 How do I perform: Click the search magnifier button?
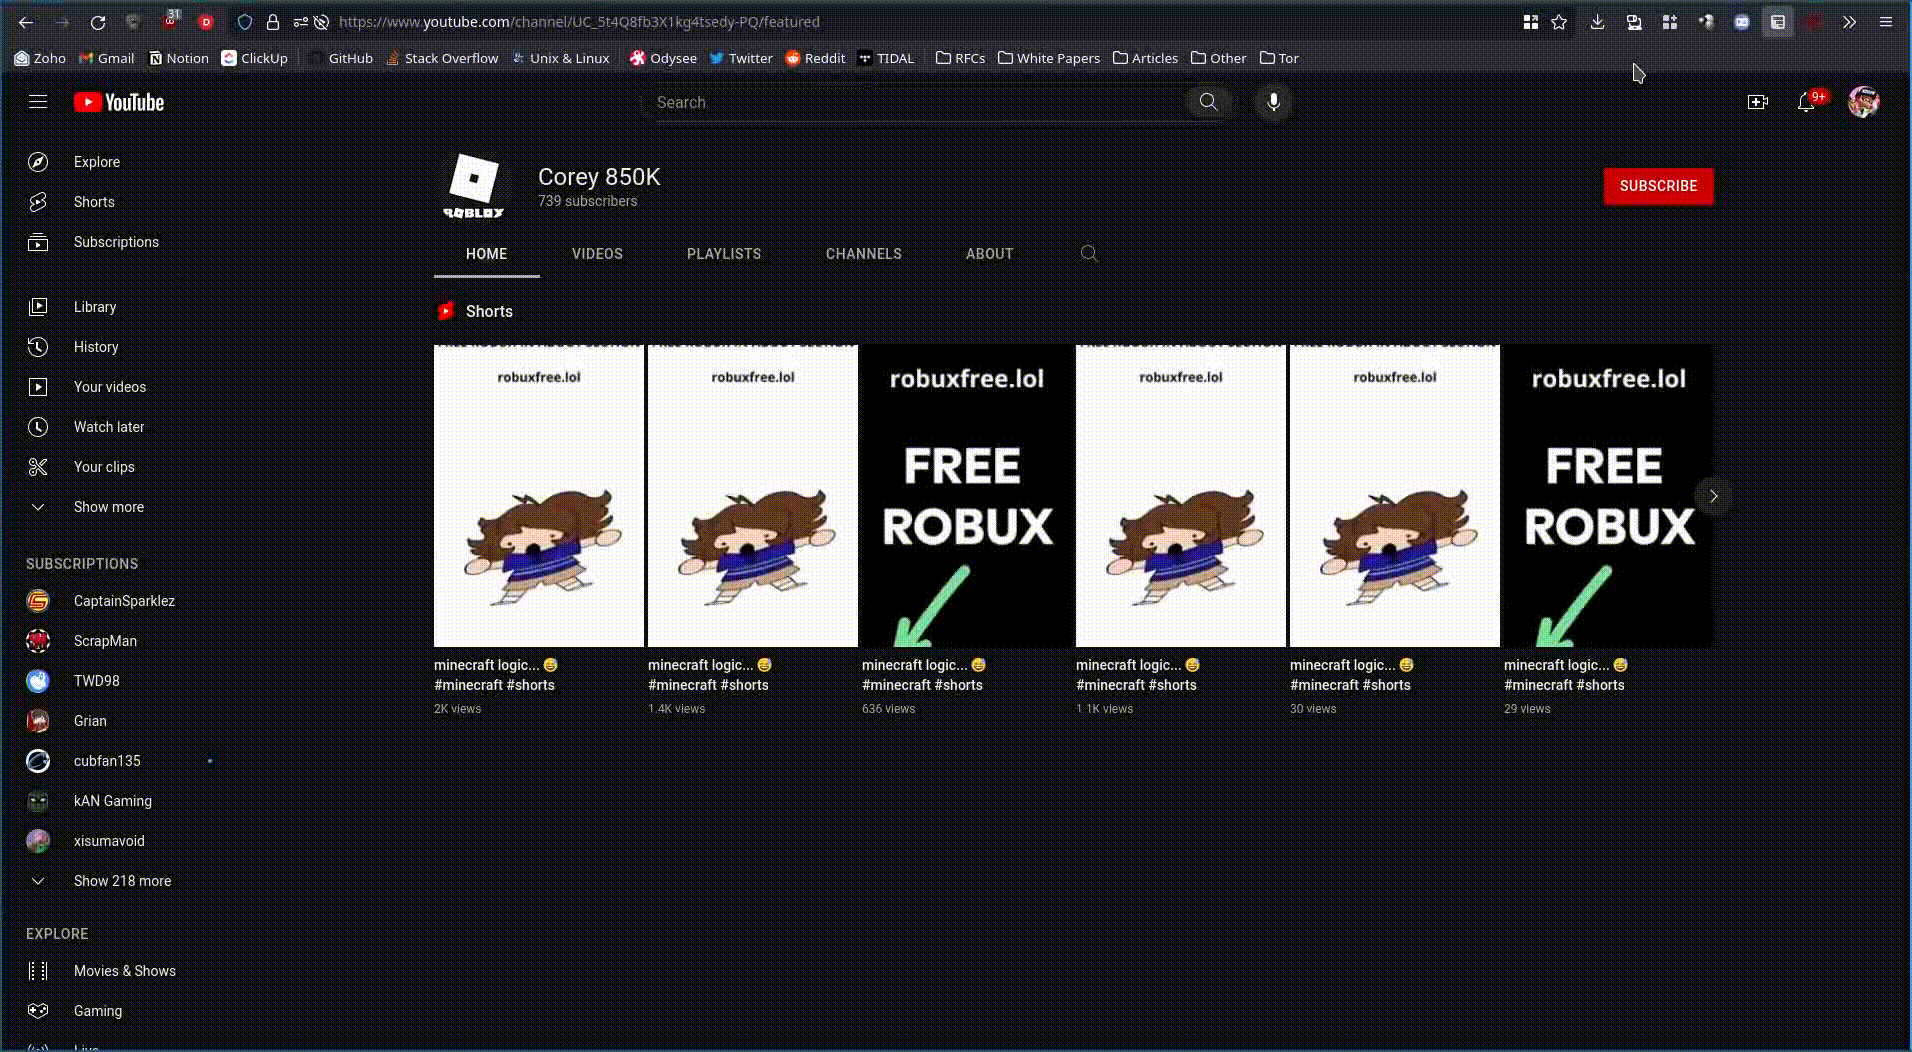click(x=1208, y=102)
